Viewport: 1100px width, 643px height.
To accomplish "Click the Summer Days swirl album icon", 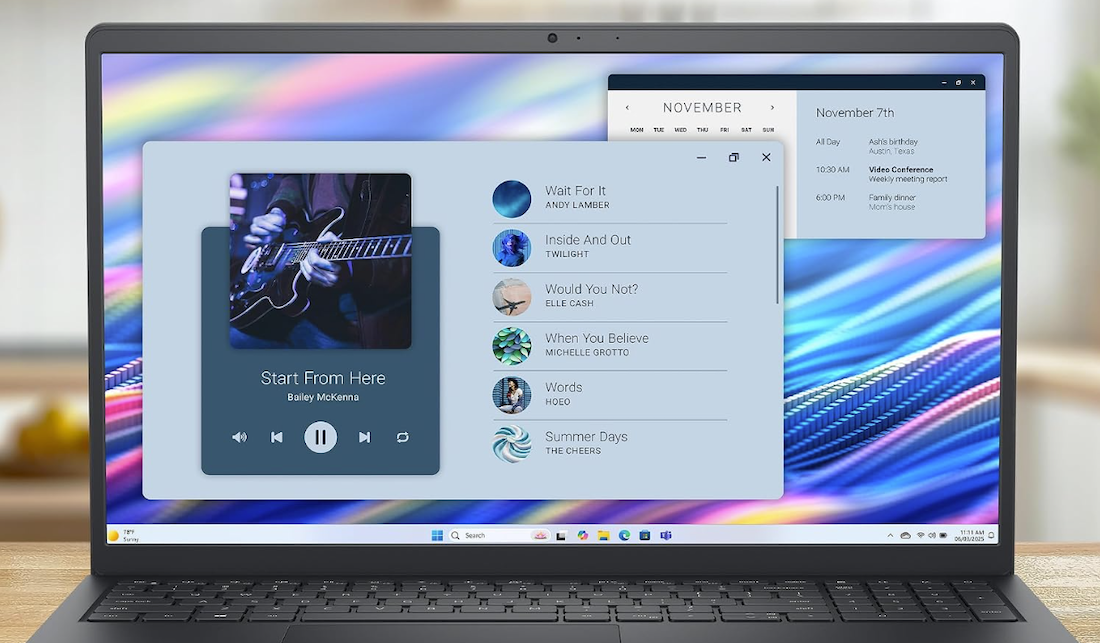I will (x=511, y=444).
